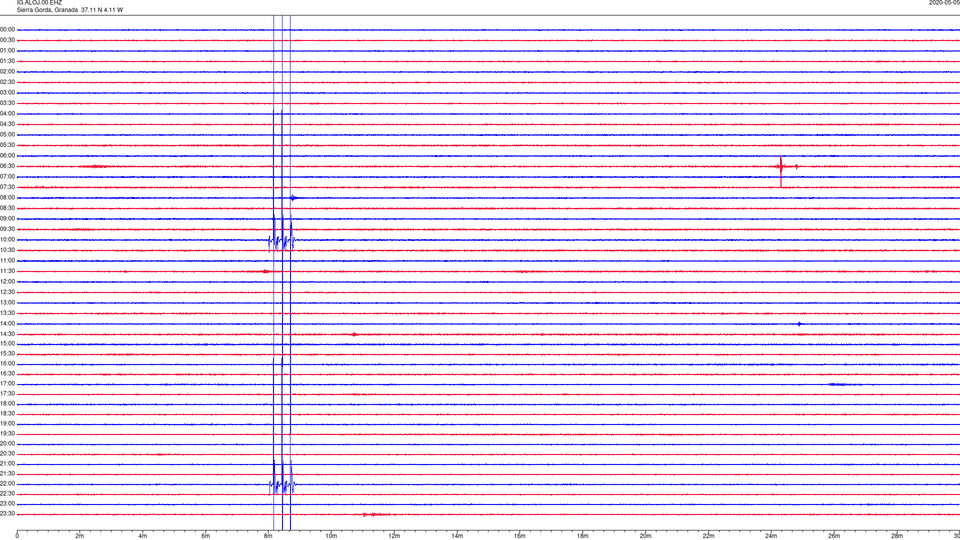Viewport: 960px width, 540px height.
Task: Click the 28m tick label on axis
Action: click(897, 536)
